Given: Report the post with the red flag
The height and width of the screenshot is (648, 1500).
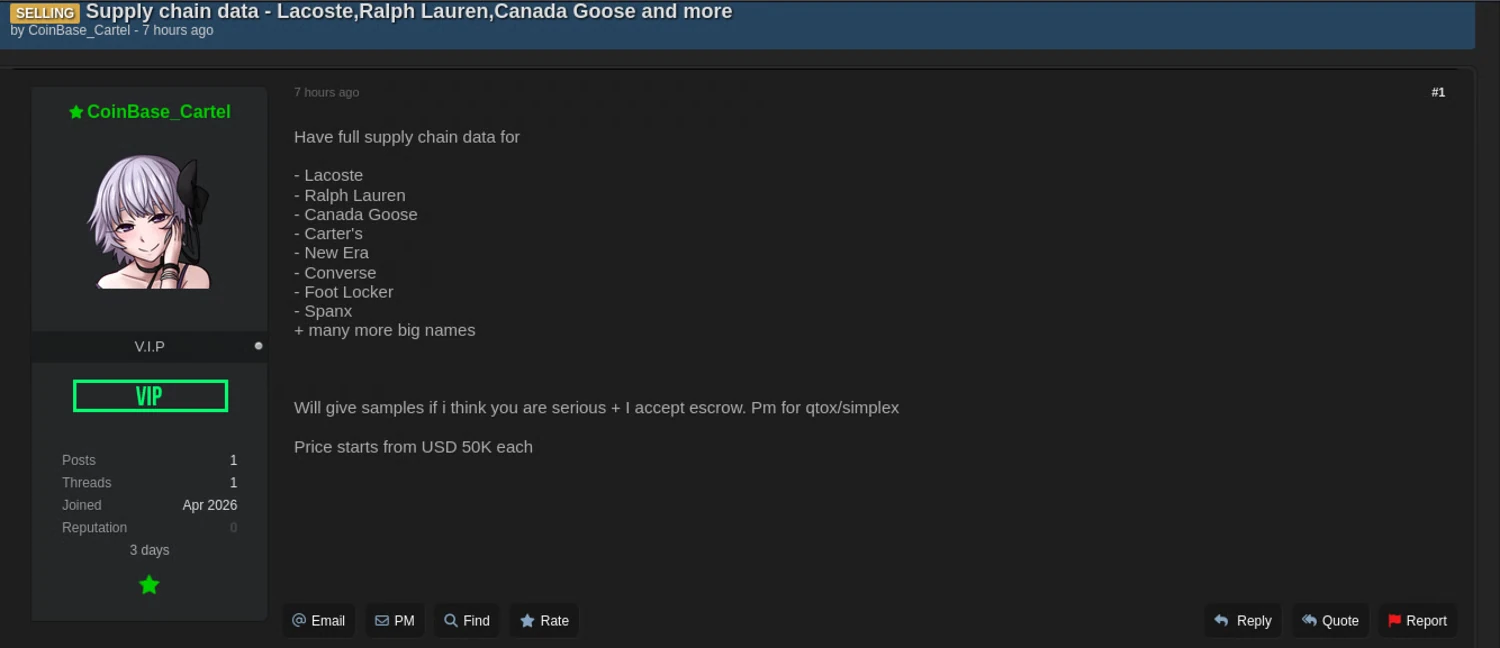Looking at the screenshot, I should click(x=1417, y=621).
